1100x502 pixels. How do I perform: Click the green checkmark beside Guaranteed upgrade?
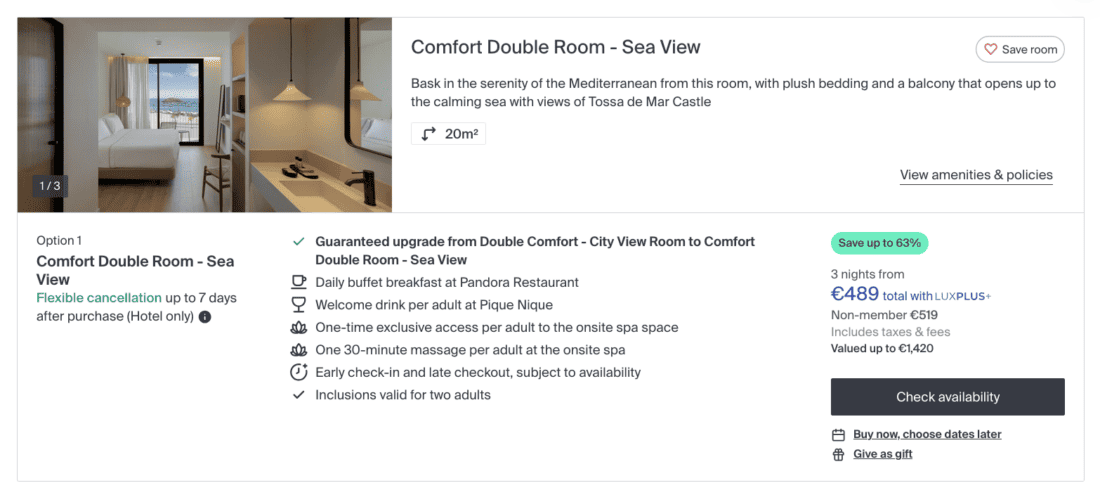click(298, 242)
